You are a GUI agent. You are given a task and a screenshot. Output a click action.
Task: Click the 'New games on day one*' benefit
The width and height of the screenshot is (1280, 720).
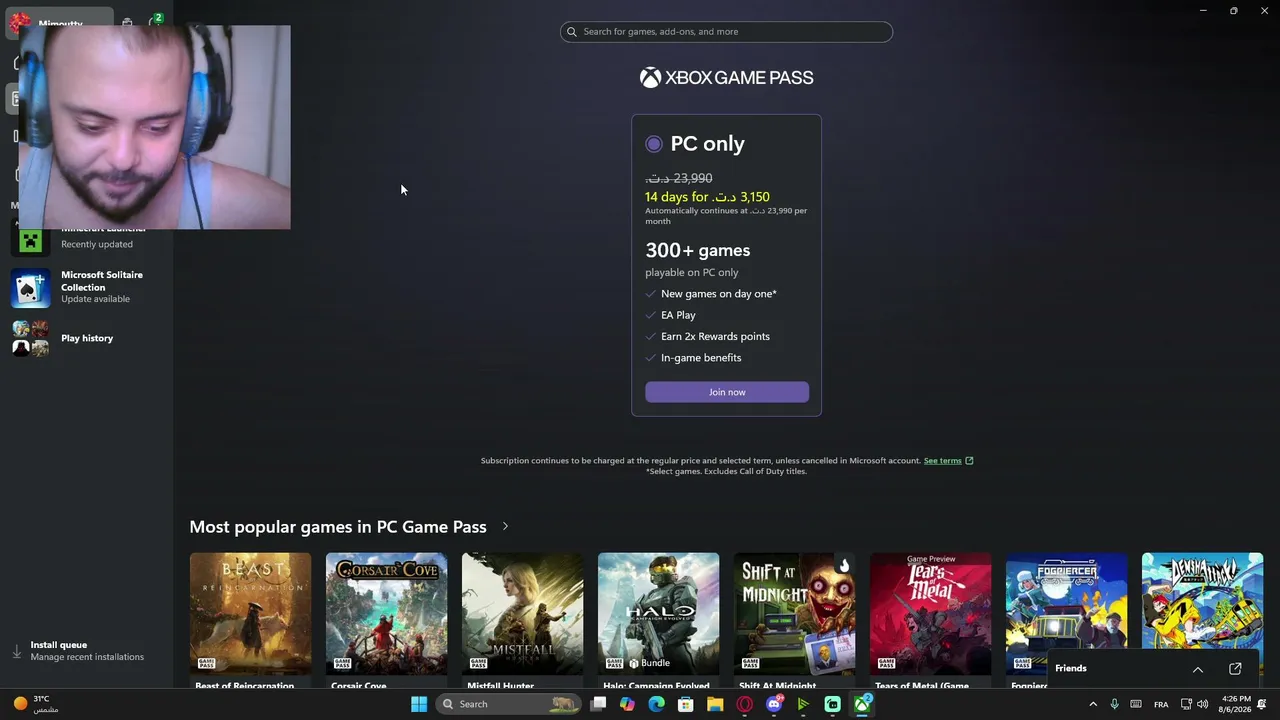point(719,294)
